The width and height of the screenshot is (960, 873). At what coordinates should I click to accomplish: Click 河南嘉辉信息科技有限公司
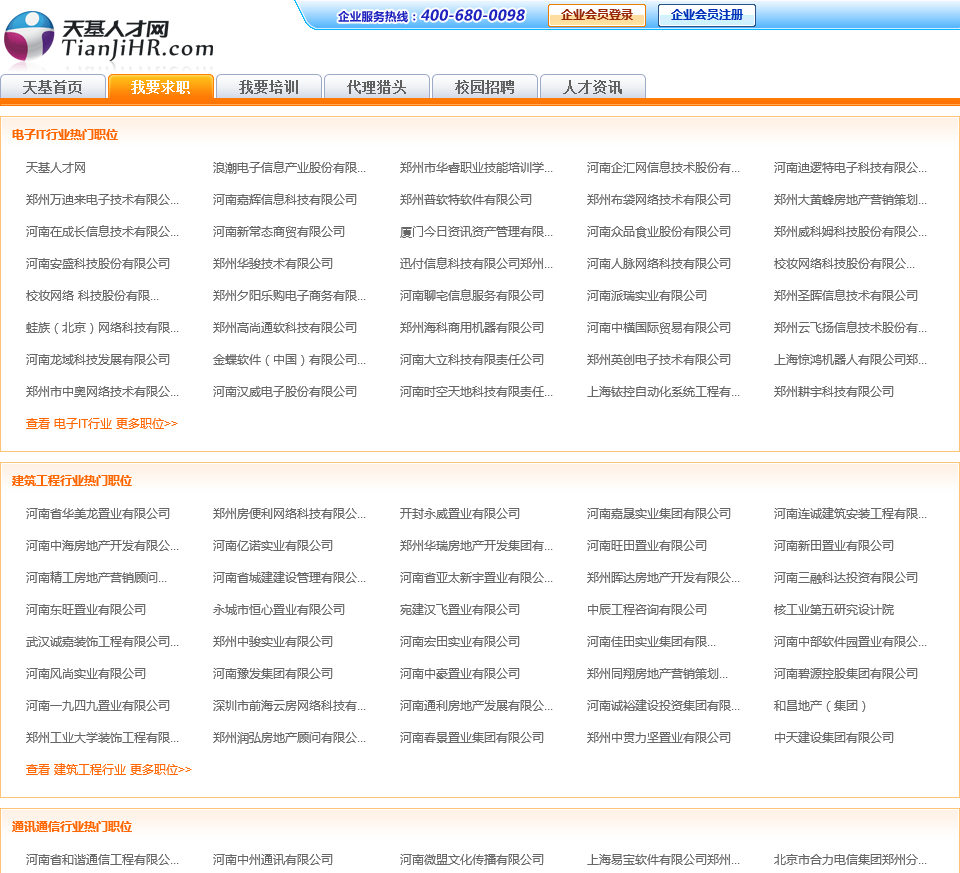tap(285, 200)
